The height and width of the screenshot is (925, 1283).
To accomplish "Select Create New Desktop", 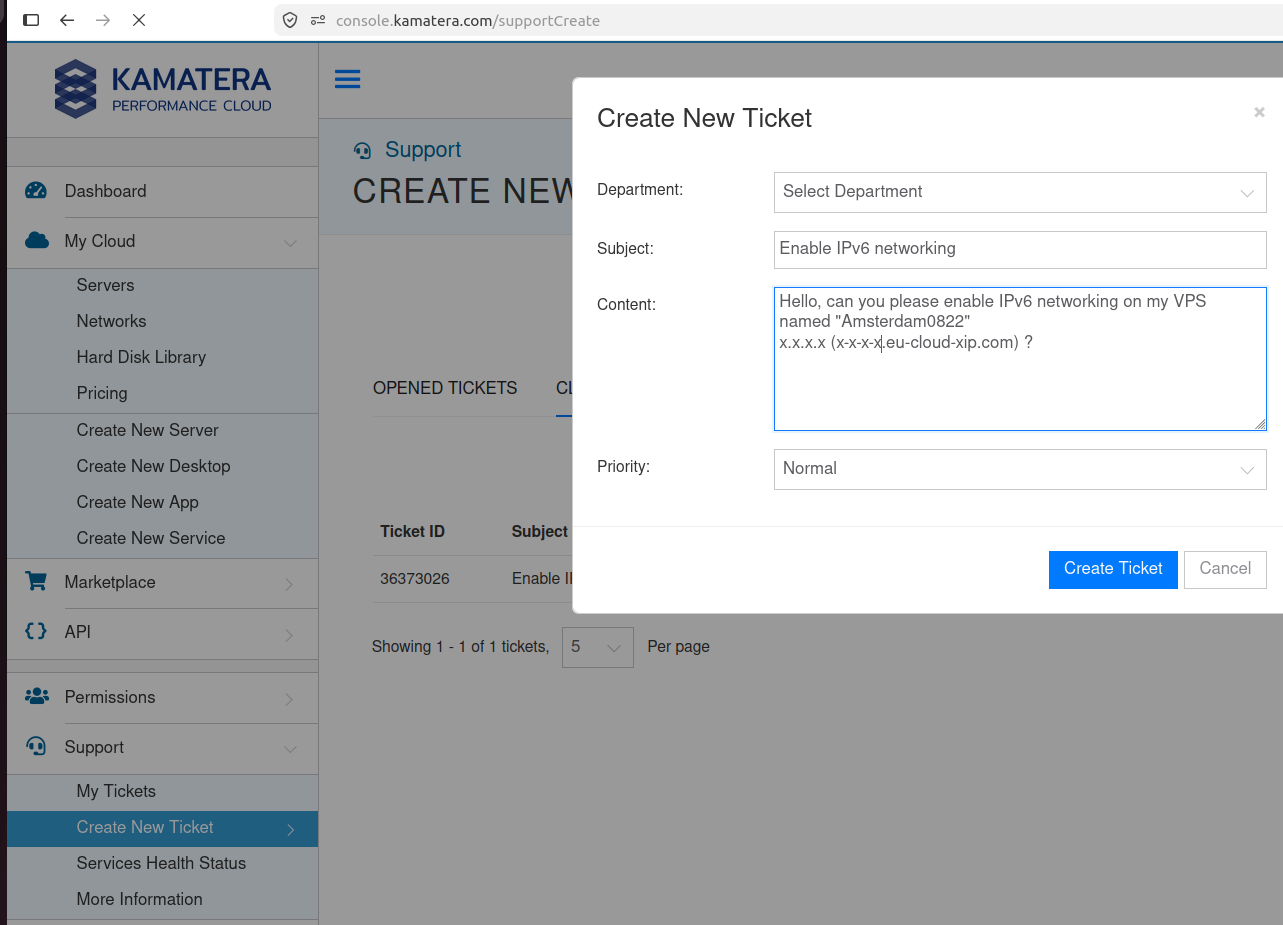I will [153, 466].
